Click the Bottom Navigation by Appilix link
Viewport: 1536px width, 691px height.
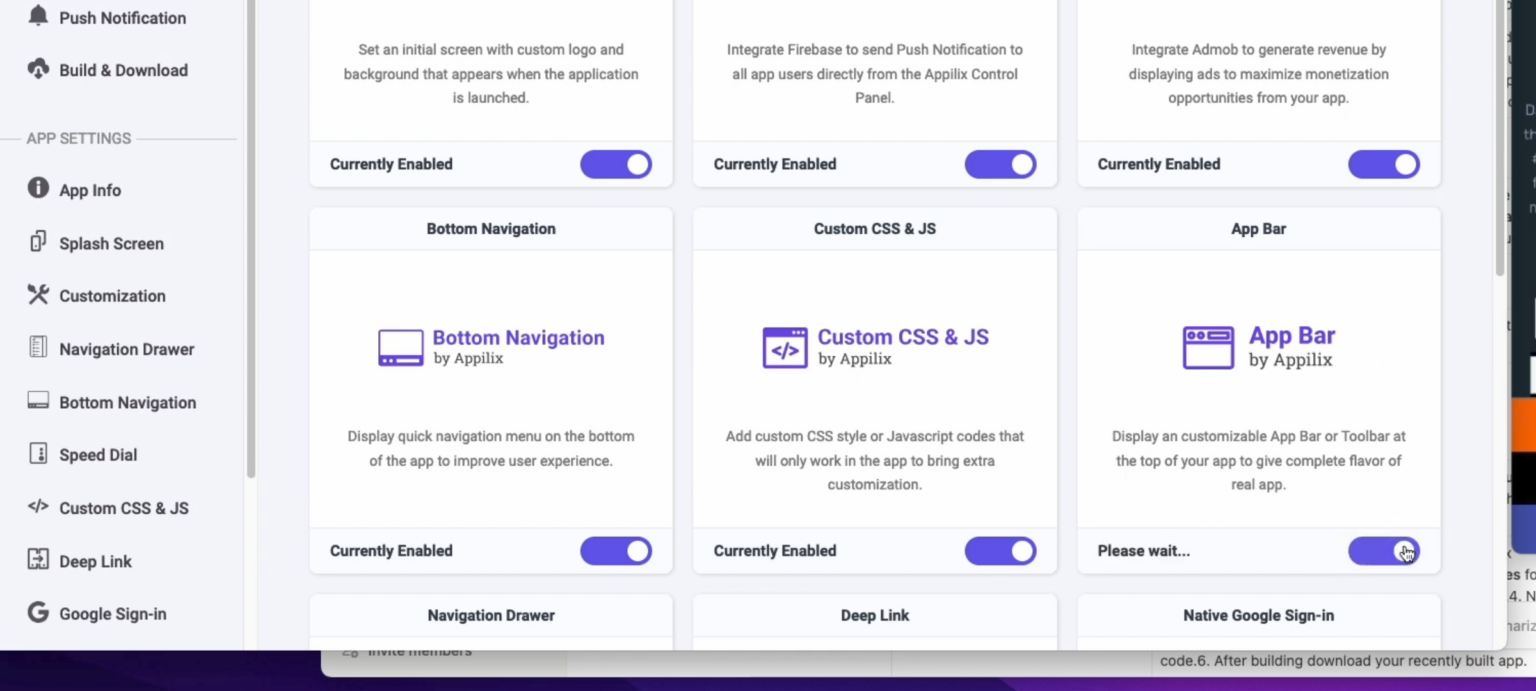point(518,337)
